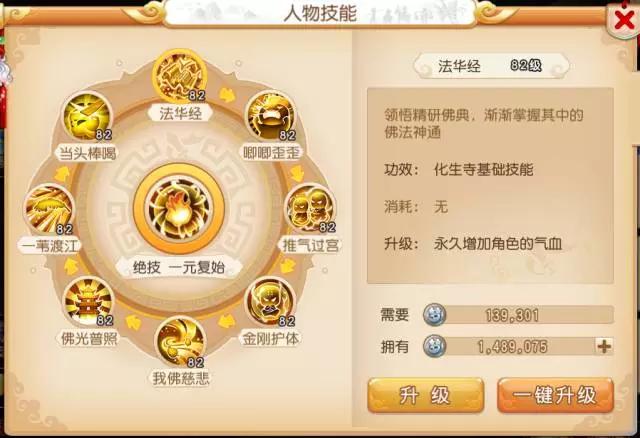Click the 绝技 一元复始 label
This screenshot has width=640, height=438.
click(179, 268)
